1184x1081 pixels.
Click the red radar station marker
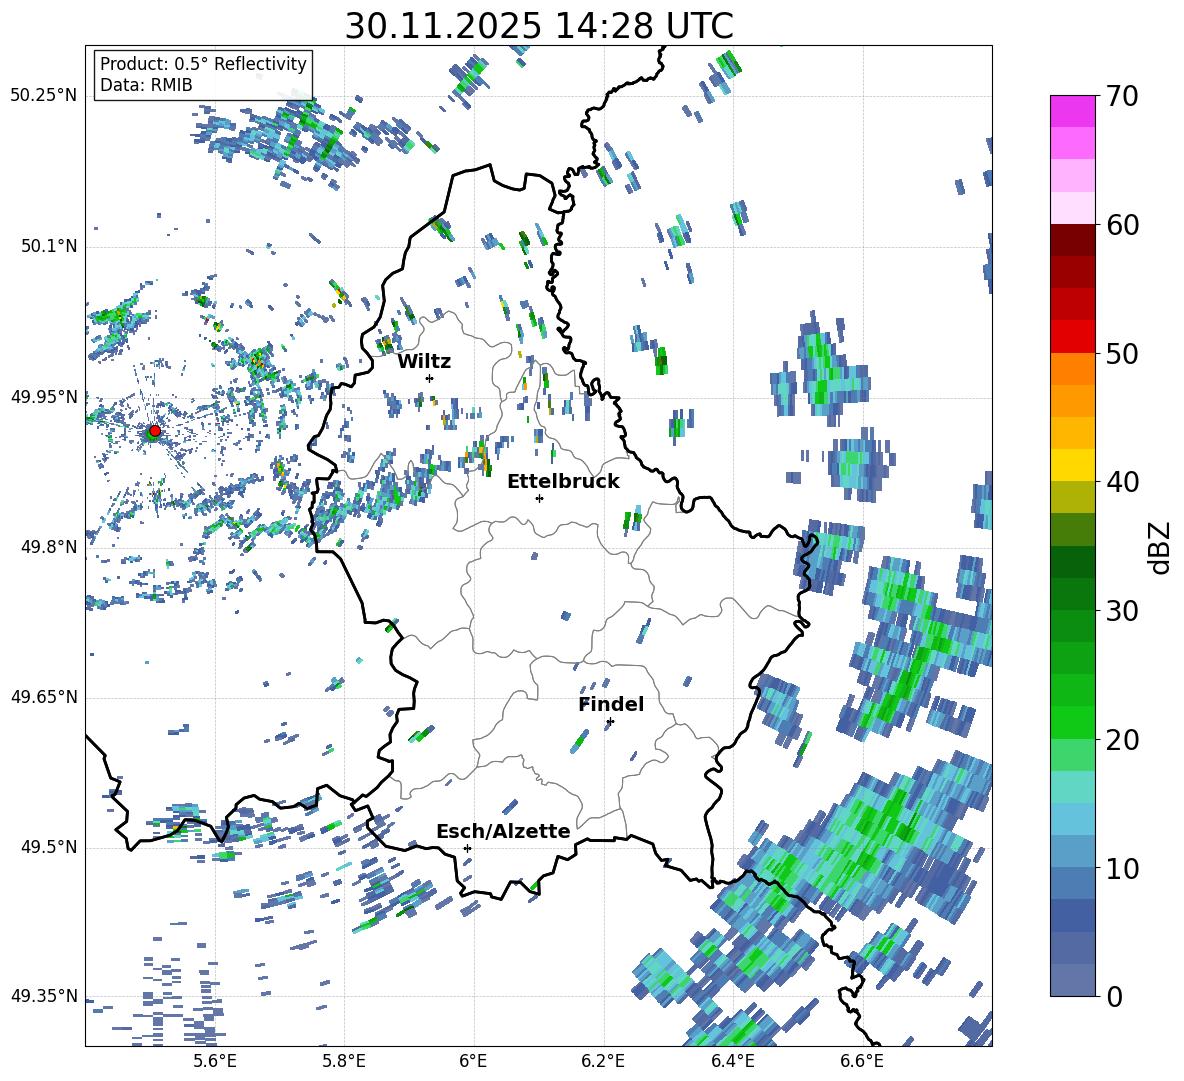pyautogui.click(x=155, y=431)
